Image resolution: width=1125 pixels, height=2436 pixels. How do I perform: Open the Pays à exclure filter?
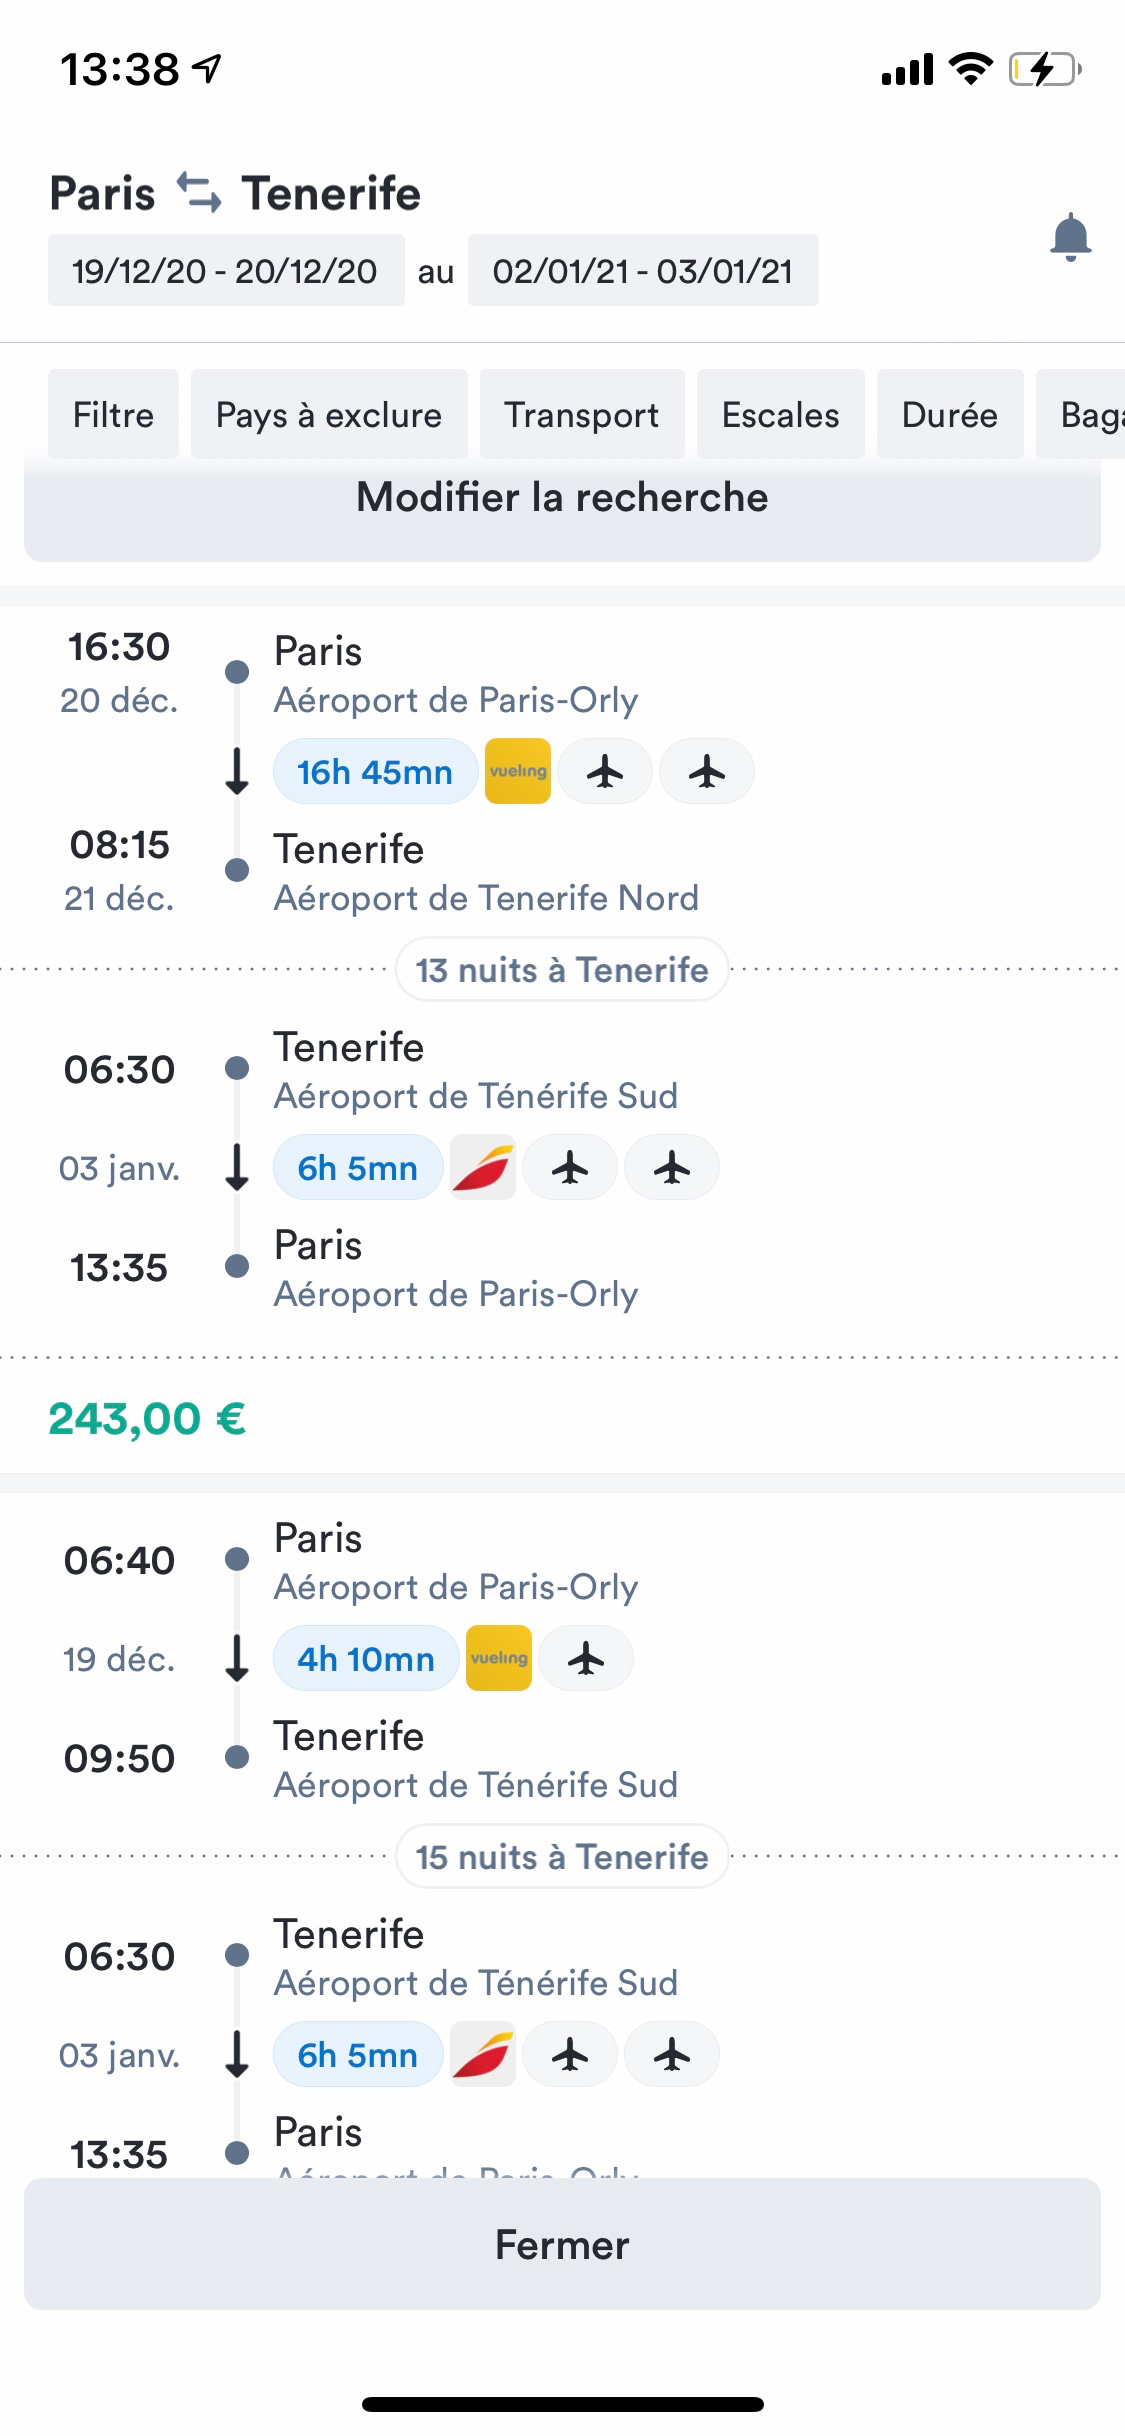coord(329,415)
